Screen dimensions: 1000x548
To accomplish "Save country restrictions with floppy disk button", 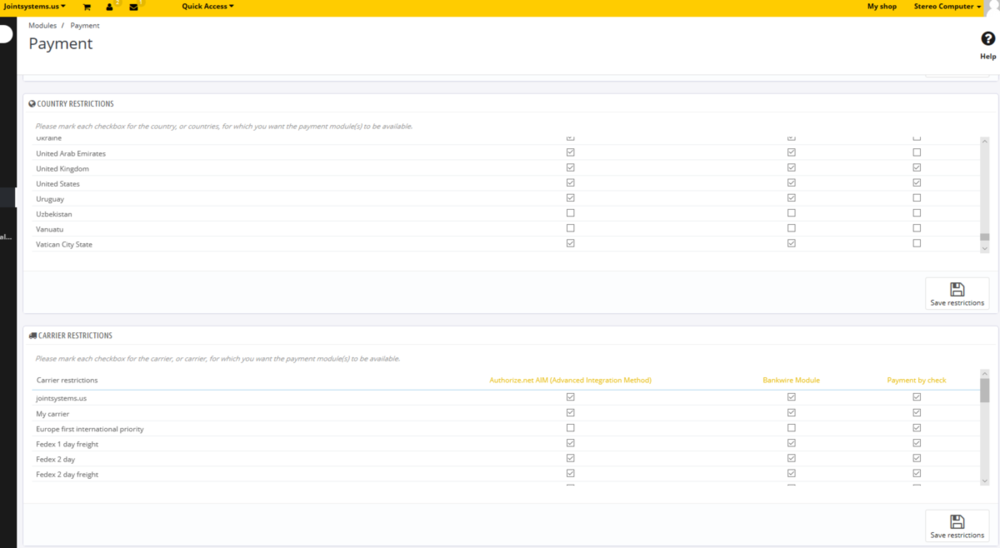I will (x=956, y=293).
